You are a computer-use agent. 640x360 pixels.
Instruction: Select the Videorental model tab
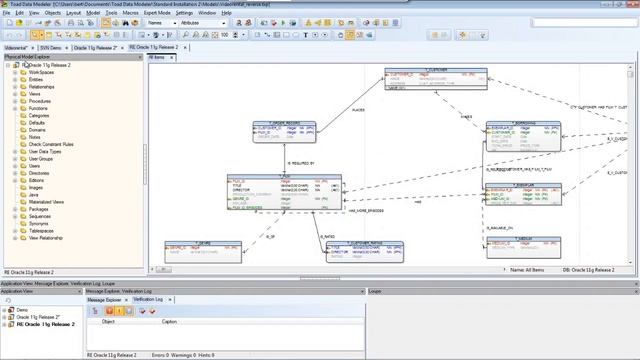click(16, 48)
